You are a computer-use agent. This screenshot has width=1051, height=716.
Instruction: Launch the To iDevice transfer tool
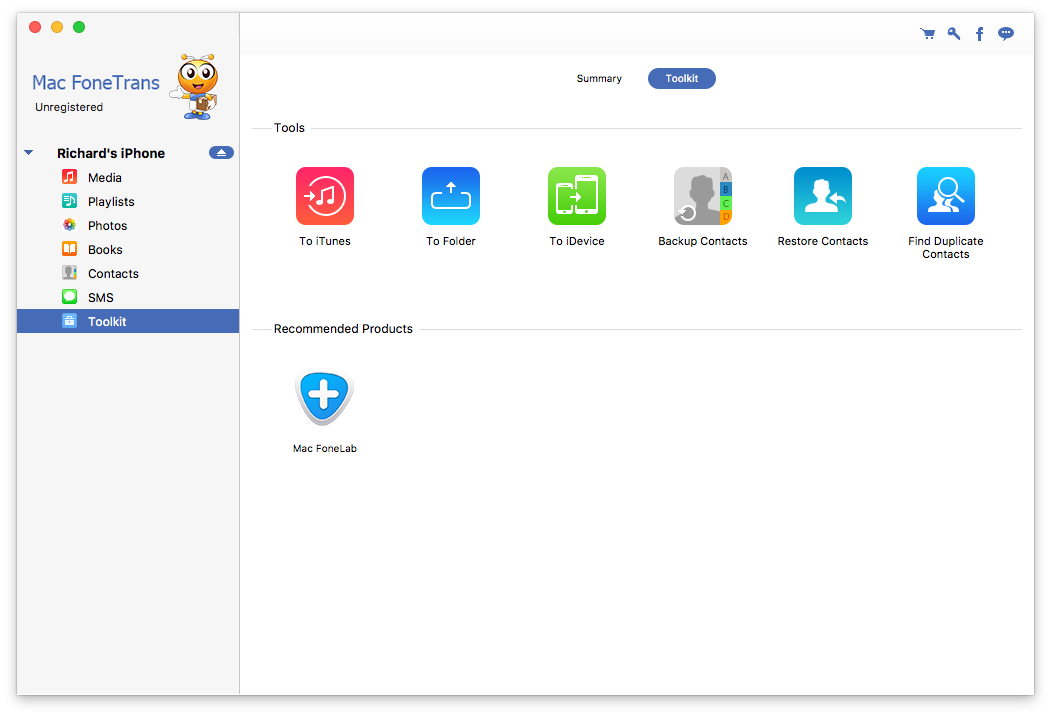[x=576, y=196]
